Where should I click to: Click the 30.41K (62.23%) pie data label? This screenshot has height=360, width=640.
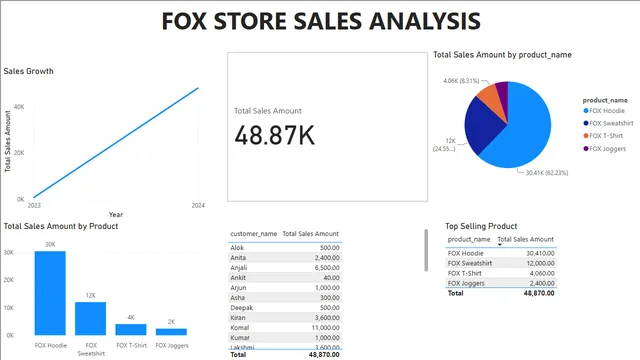[547, 173]
